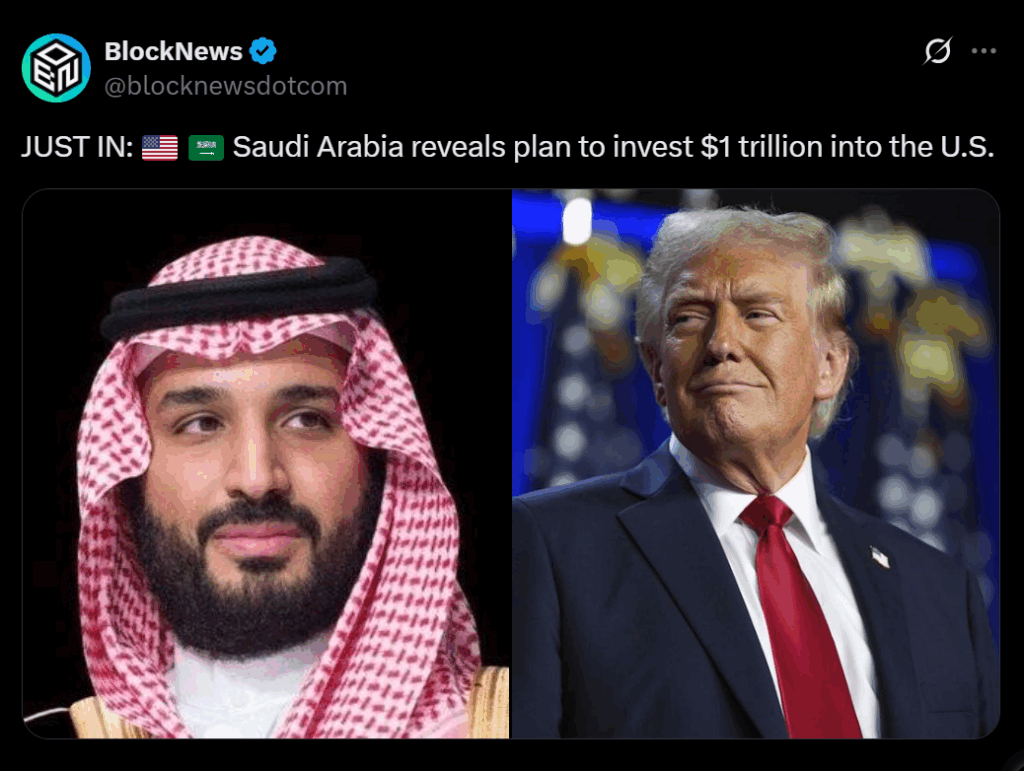Screen dimensions: 1024x771
Task: Click the blue verified badge
Action: pyautogui.click(x=263, y=51)
